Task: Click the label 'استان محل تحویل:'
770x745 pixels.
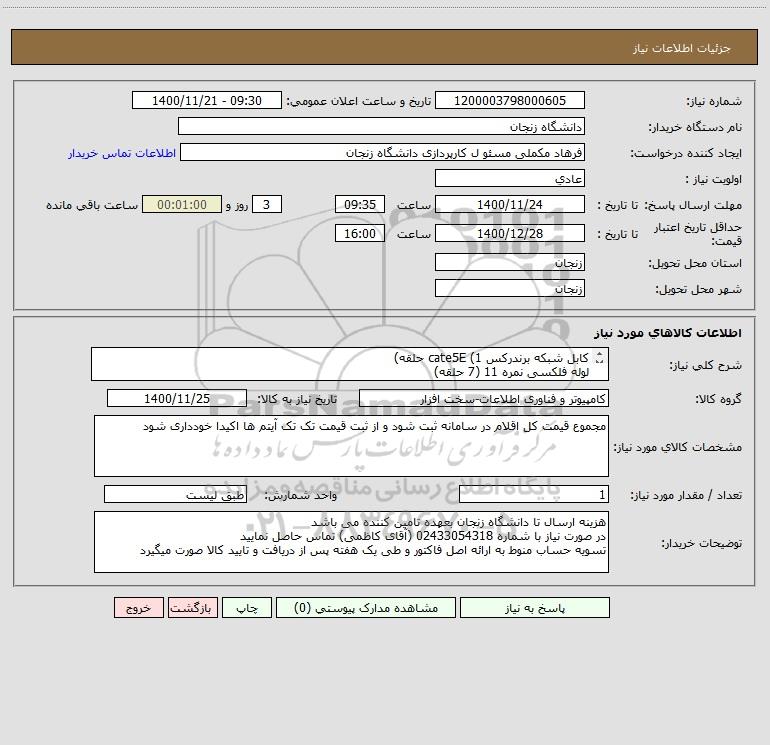Action: [x=695, y=263]
